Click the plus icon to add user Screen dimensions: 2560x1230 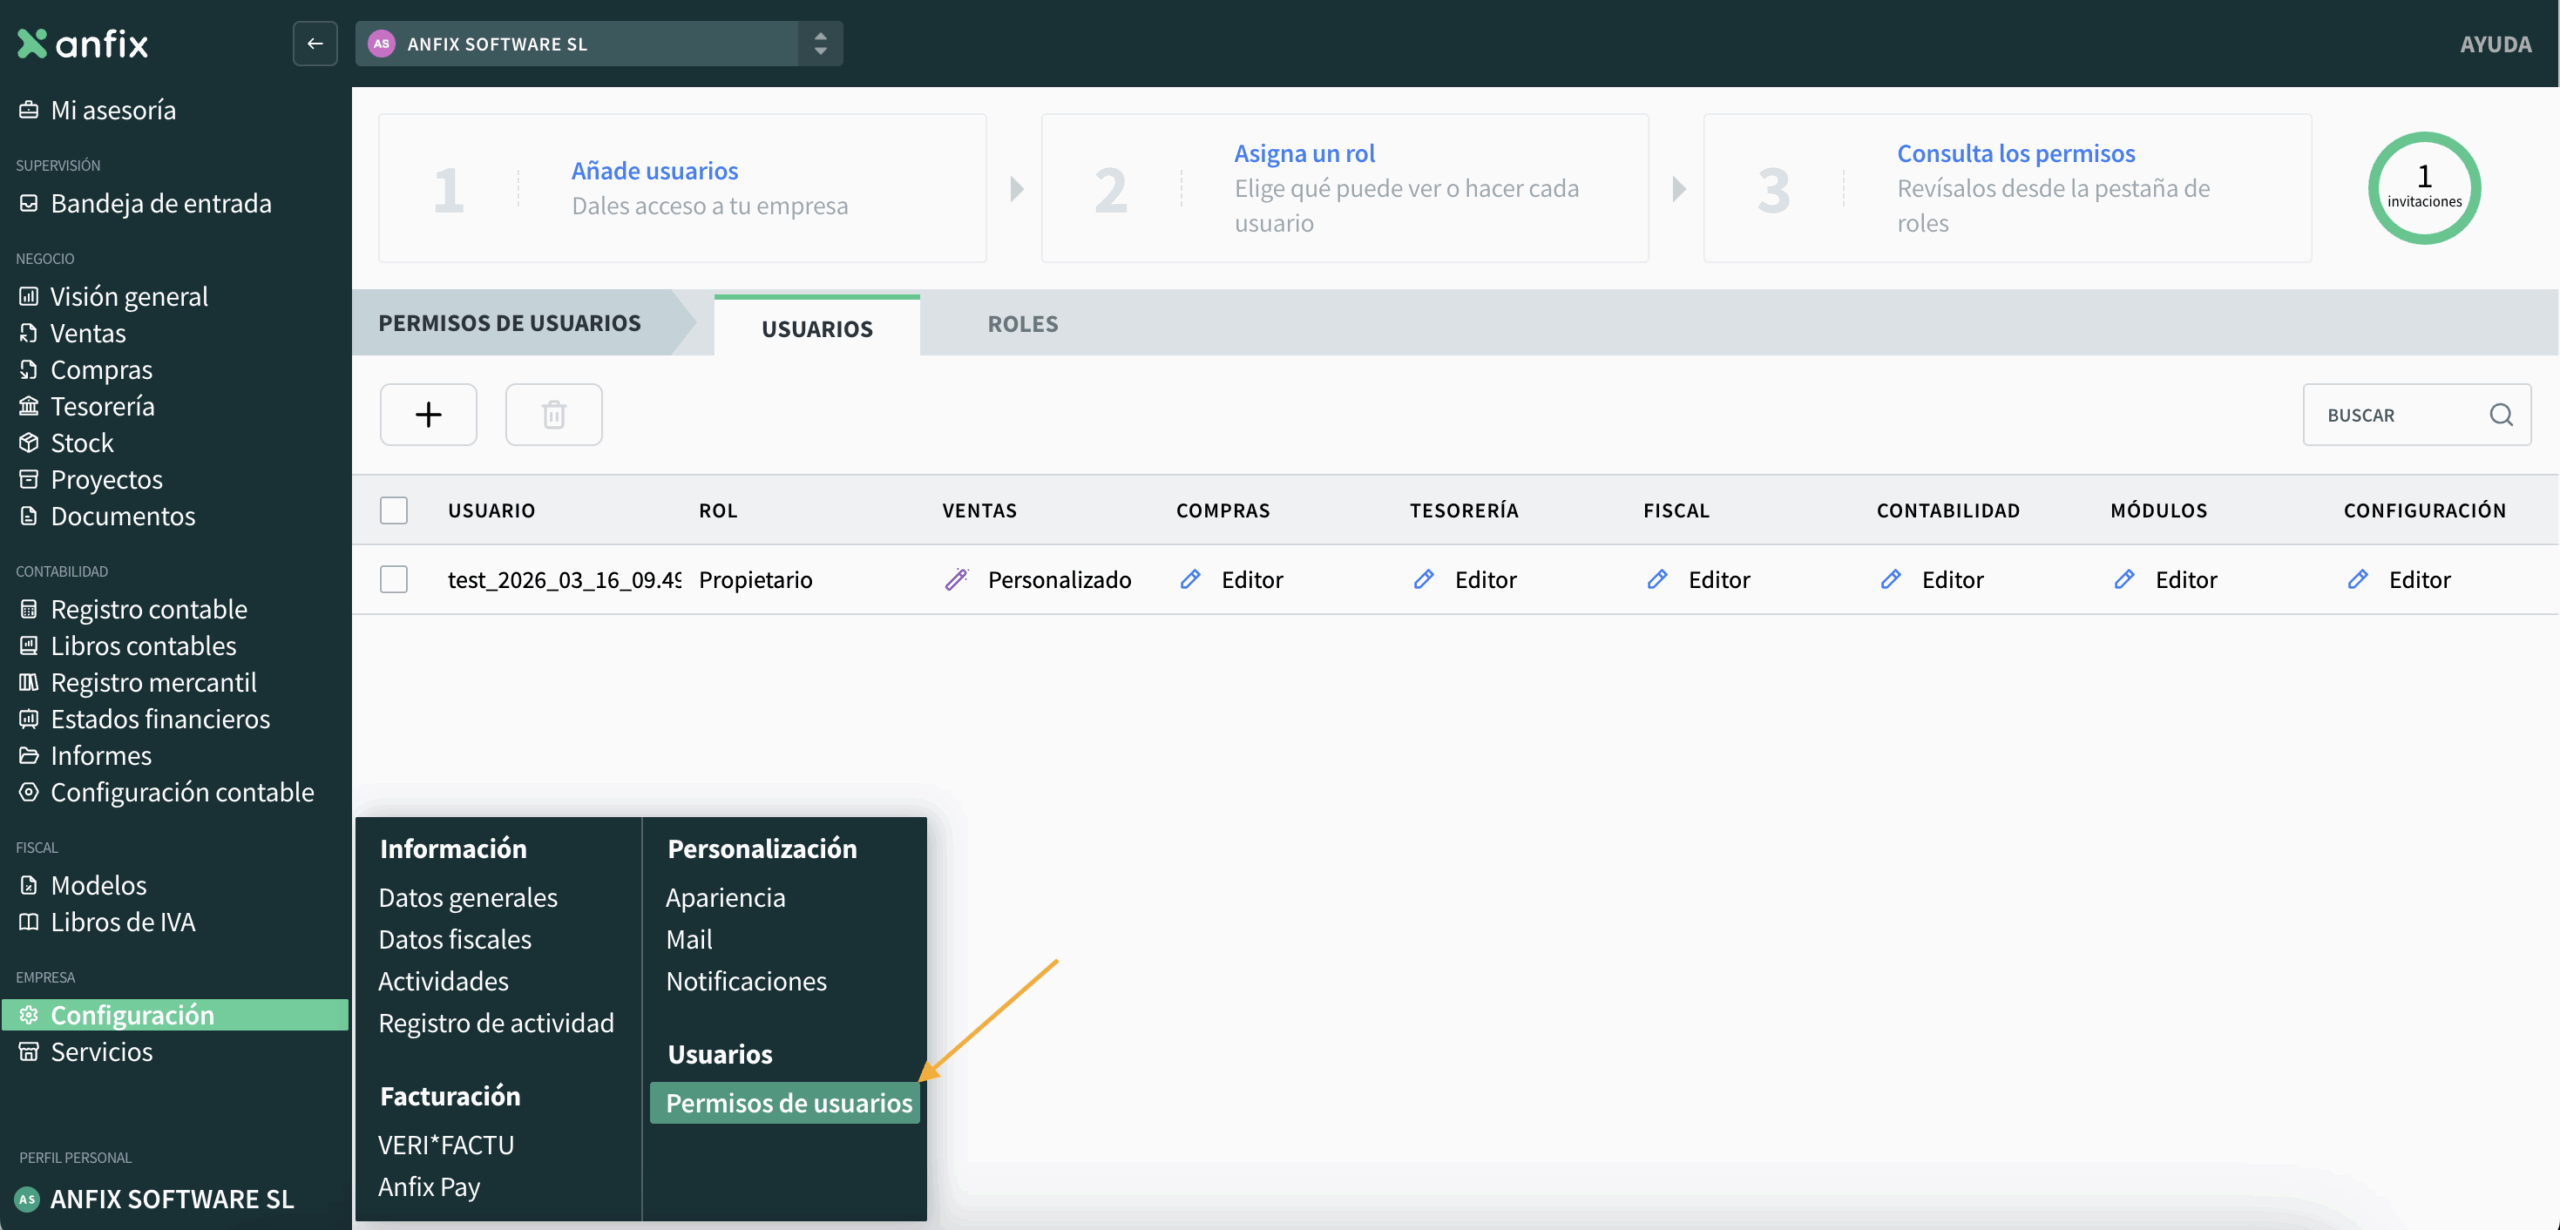tap(428, 414)
